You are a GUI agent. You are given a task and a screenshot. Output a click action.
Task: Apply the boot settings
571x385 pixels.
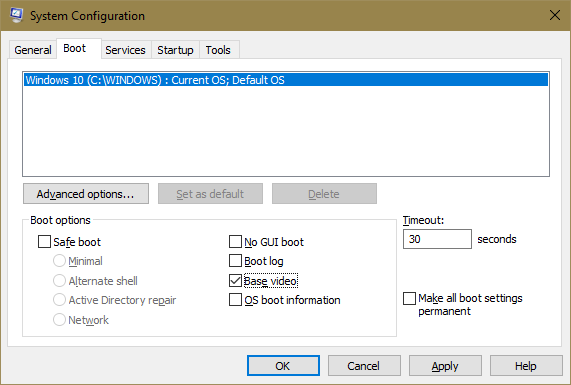445,365
